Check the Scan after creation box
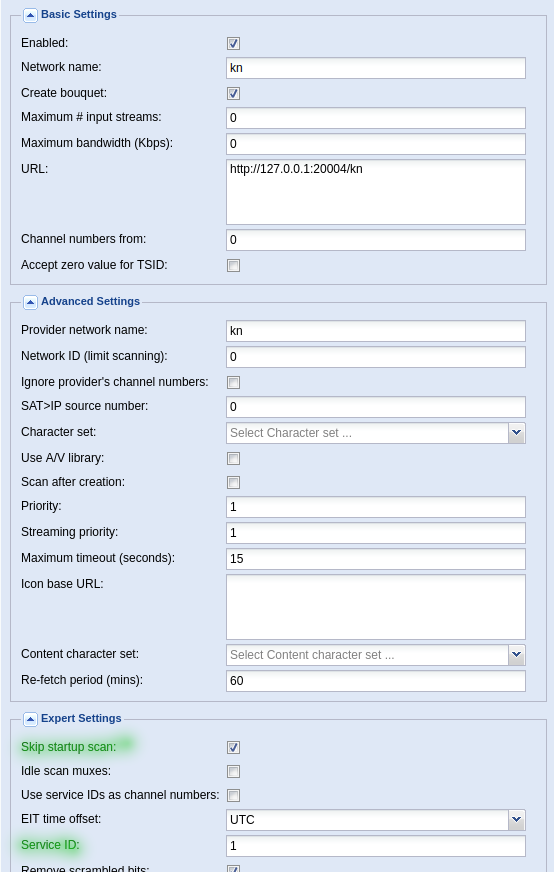The image size is (554, 872). tap(234, 483)
